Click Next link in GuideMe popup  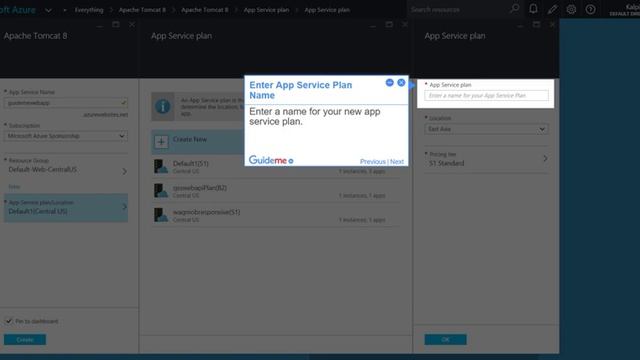click(x=397, y=162)
